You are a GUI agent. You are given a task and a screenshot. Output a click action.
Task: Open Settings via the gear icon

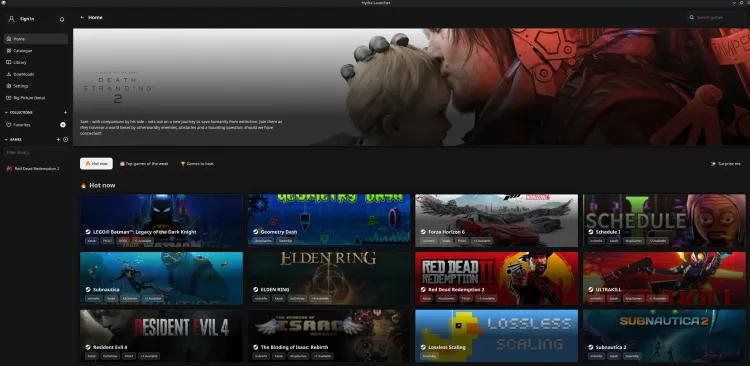(x=9, y=86)
